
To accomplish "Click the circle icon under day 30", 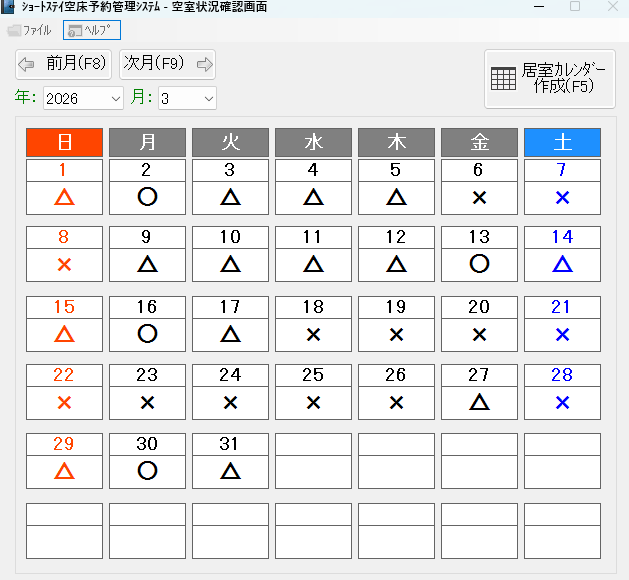I will 147,470.
